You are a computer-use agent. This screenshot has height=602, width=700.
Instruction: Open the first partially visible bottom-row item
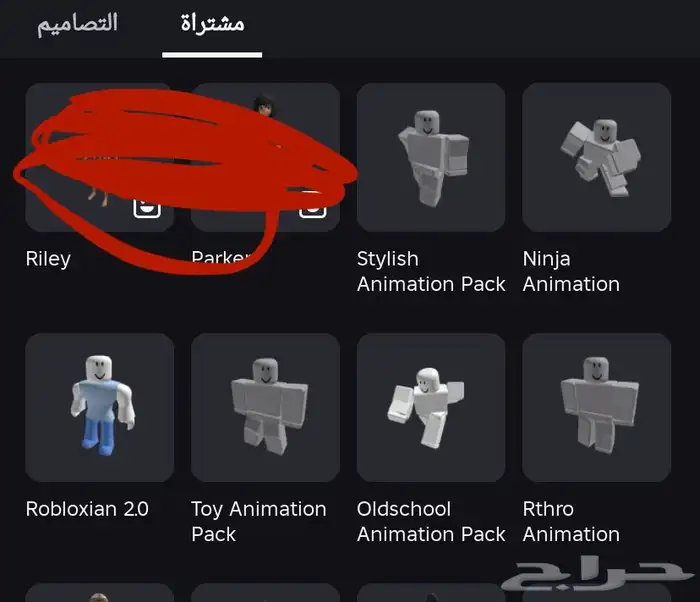[x=100, y=593]
